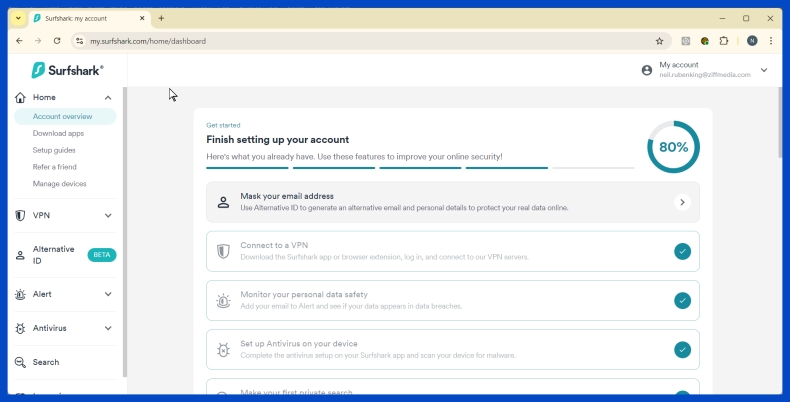790x402 pixels.
Task: Click the 80% progress ring
Action: click(673, 147)
